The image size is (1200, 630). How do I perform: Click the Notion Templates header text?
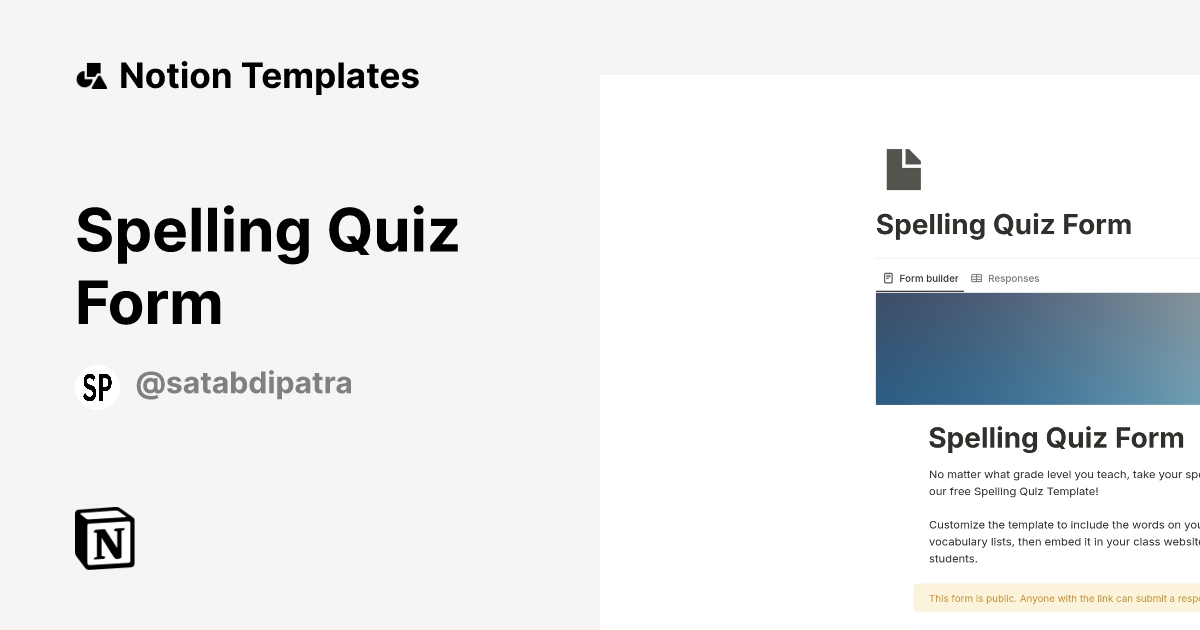[x=270, y=75]
